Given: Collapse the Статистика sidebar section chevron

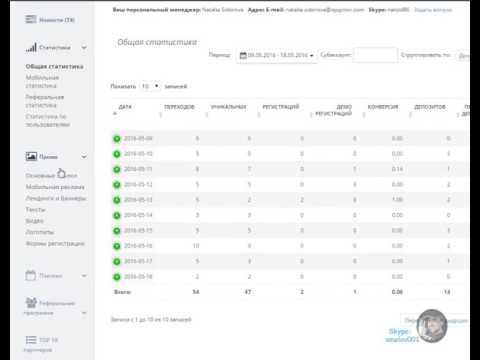Looking at the screenshot, I should [x=84, y=47].
